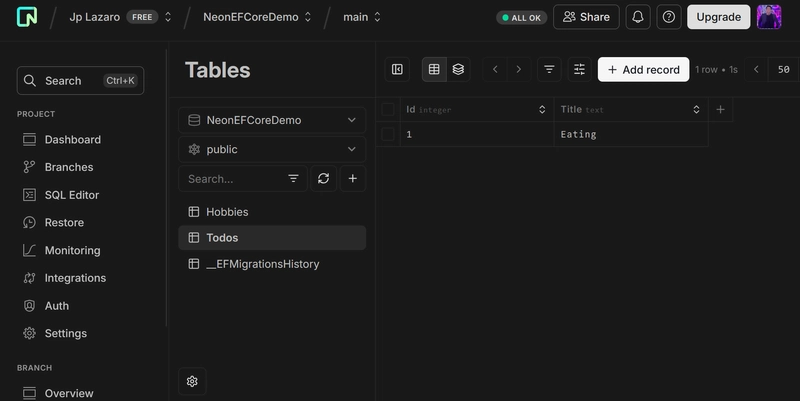Click the Restore clock icon
This screenshot has width=800, height=401.
(30, 222)
